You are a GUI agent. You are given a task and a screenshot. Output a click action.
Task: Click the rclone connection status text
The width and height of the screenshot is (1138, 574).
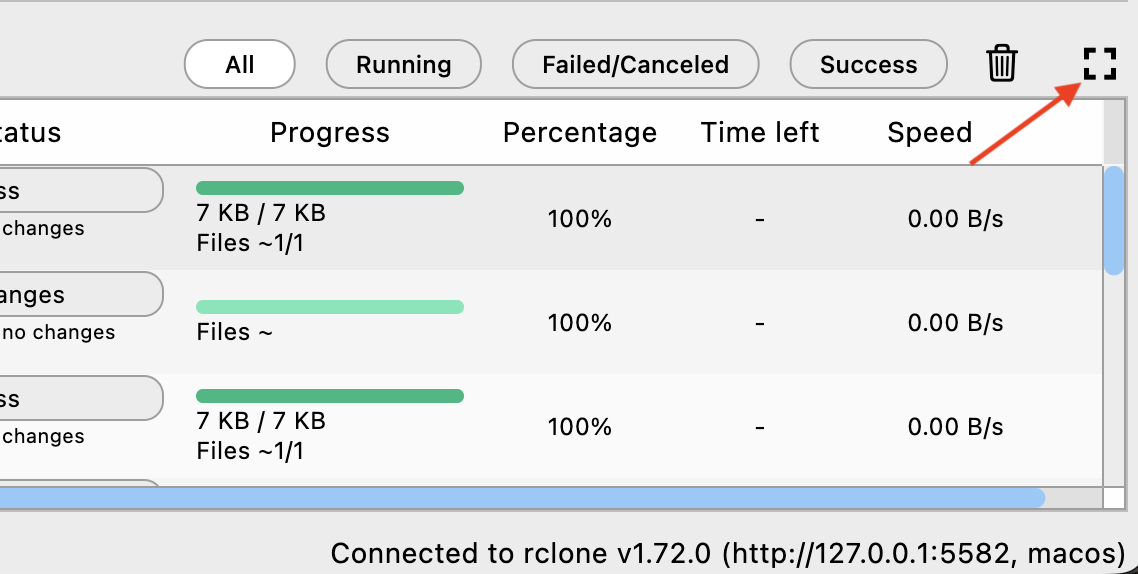tap(729, 553)
